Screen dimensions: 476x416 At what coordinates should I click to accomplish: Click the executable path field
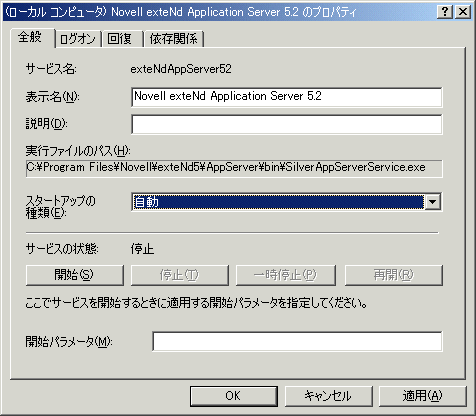[x=234, y=168]
